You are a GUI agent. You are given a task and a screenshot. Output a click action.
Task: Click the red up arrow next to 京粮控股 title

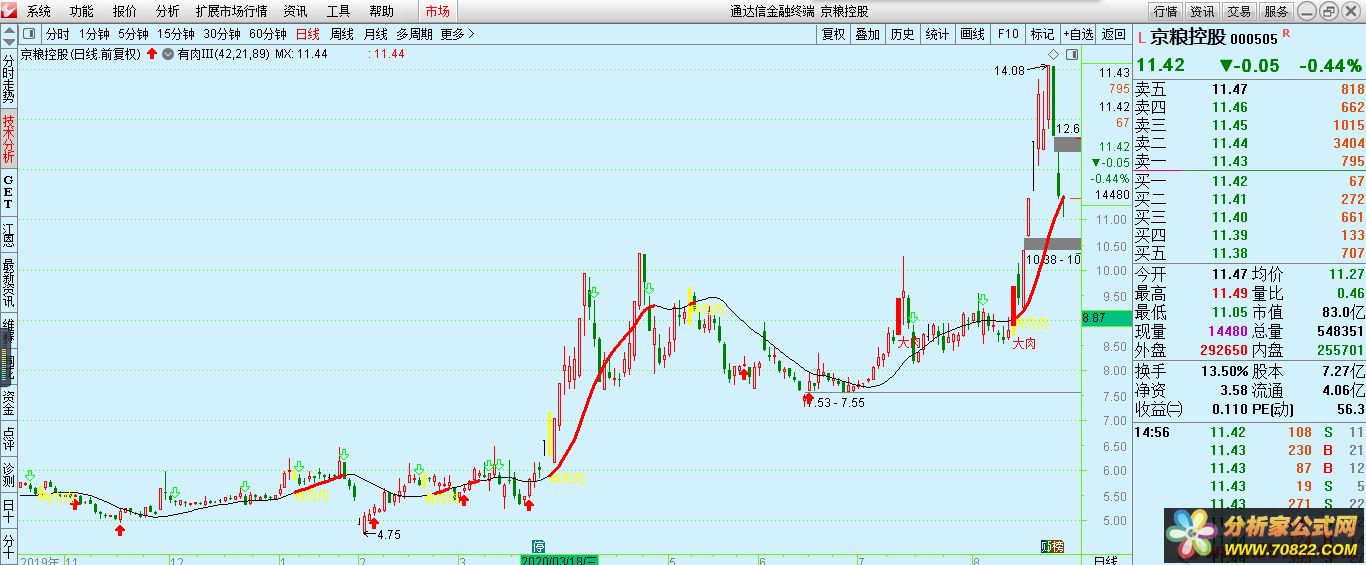(x=151, y=53)
